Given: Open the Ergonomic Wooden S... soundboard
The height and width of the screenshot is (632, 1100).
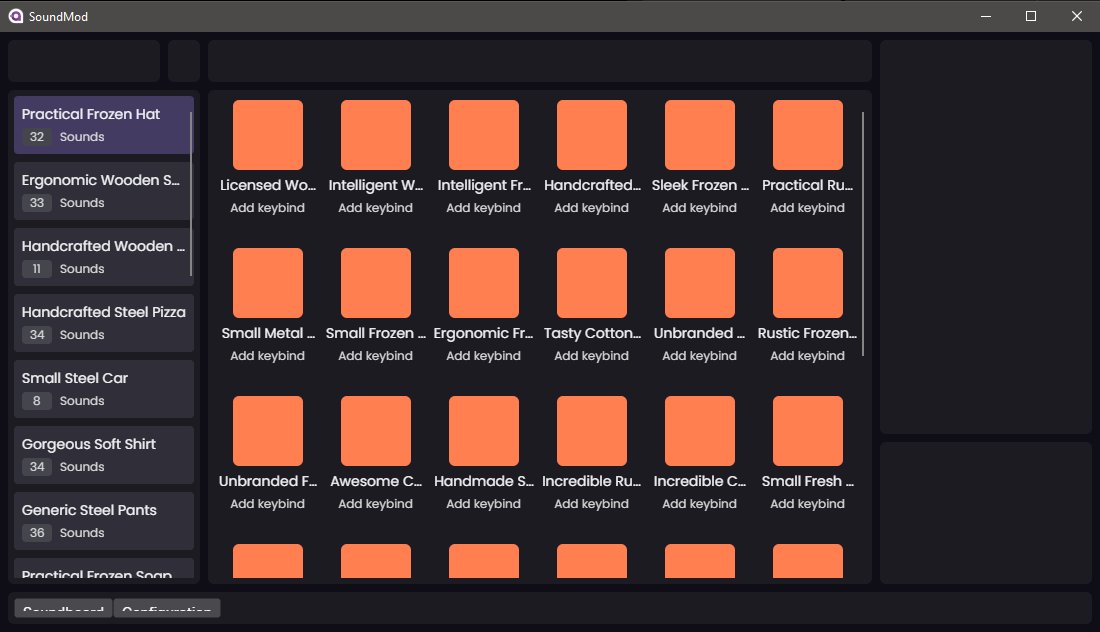Looking at the screenshot, I should [104, 191].
